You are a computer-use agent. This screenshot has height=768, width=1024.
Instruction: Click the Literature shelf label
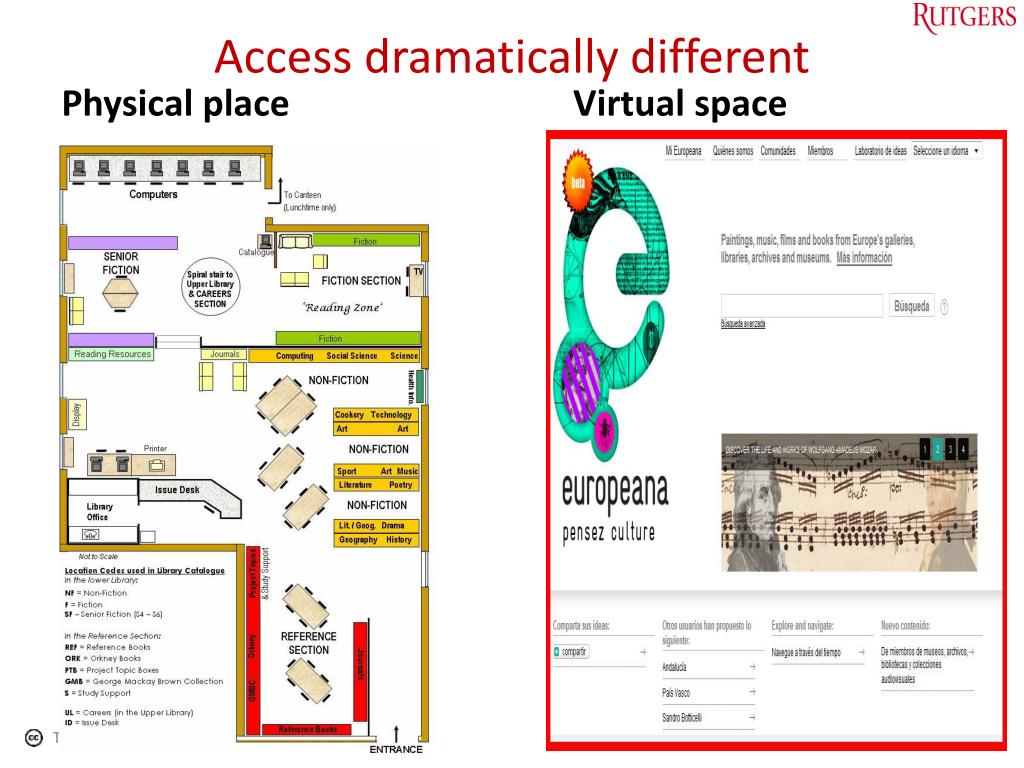pyautogui.click(x=355, y=485)
